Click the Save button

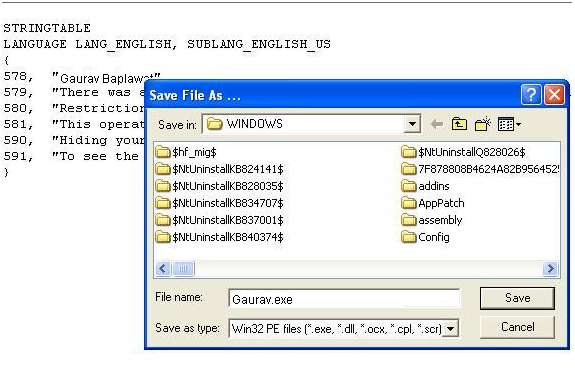pos(517,298)
